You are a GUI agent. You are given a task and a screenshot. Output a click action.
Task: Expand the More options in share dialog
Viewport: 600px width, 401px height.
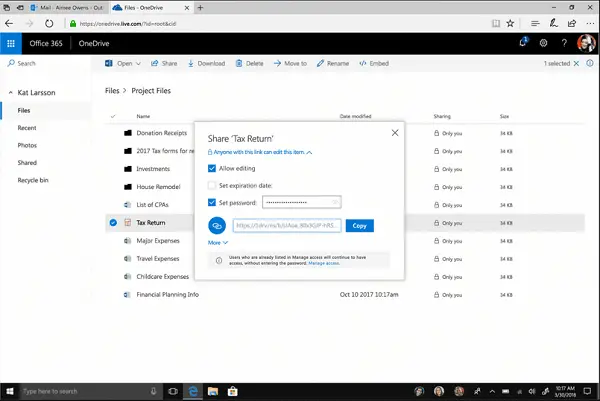pos(218,243)
